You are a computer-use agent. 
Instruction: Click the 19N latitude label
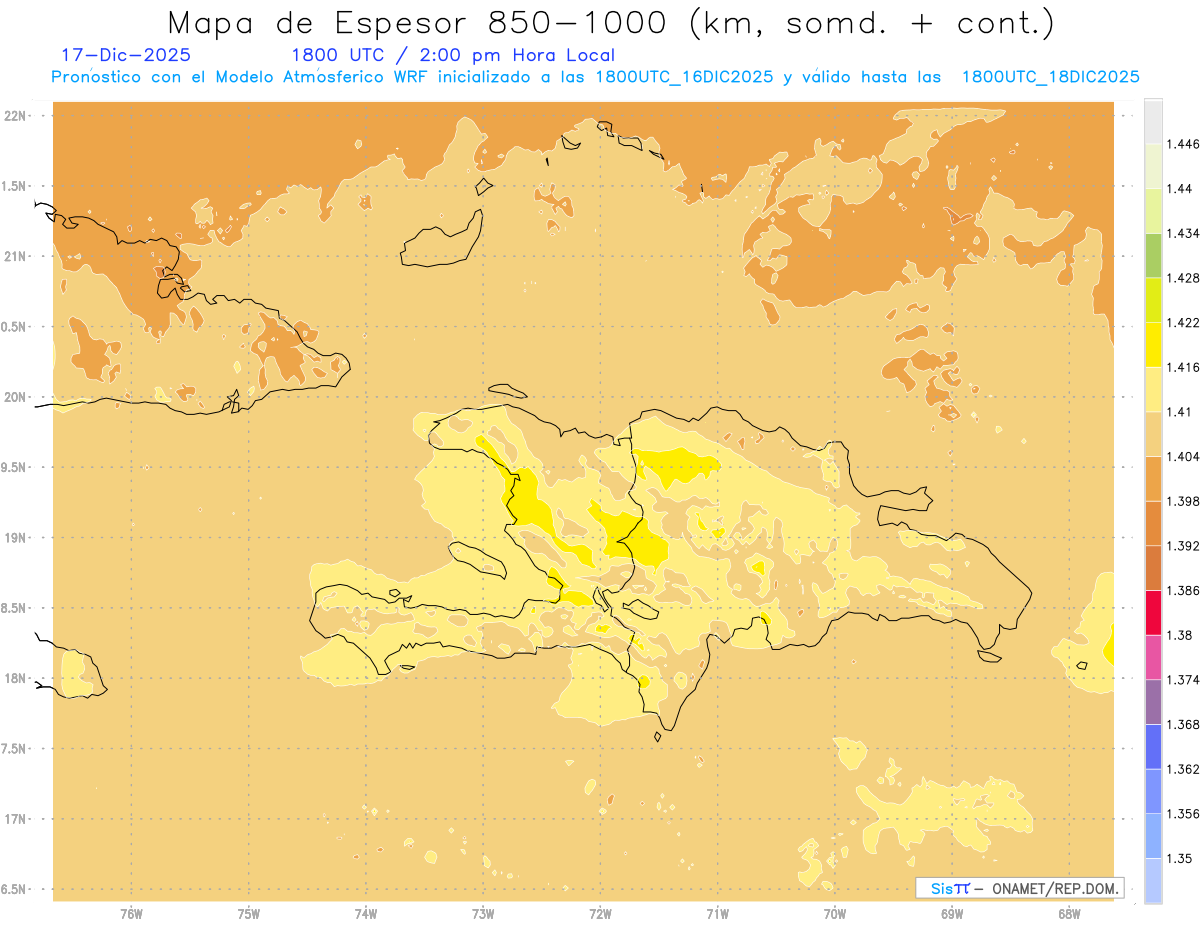coord(15,538)
